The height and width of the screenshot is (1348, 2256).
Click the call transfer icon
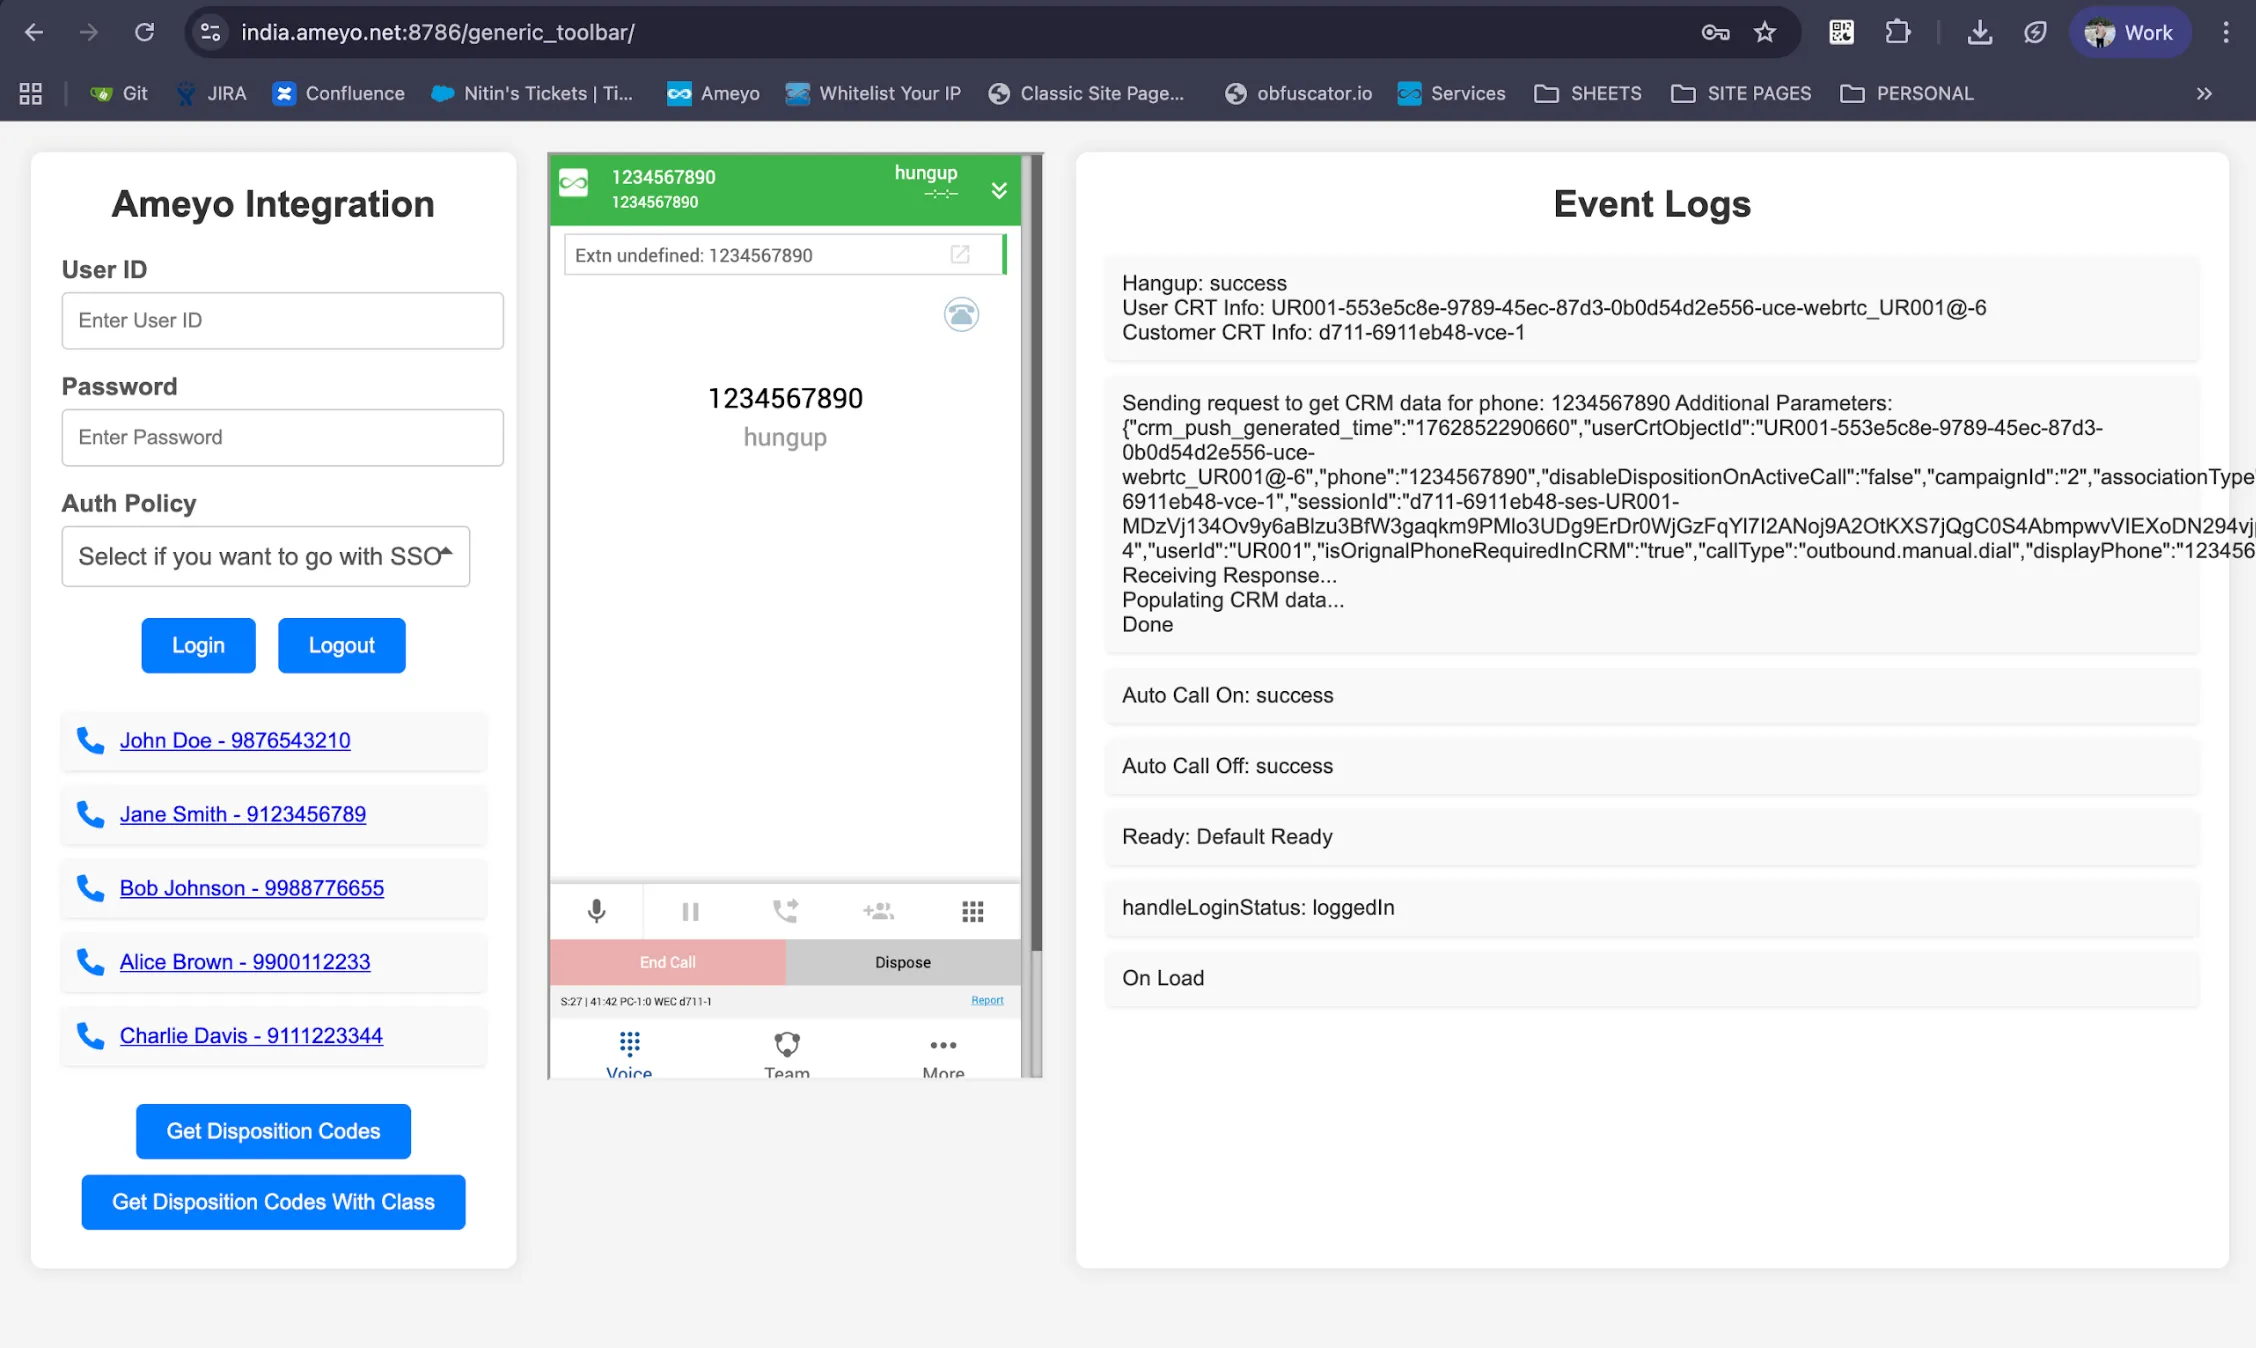pos(785,911)
